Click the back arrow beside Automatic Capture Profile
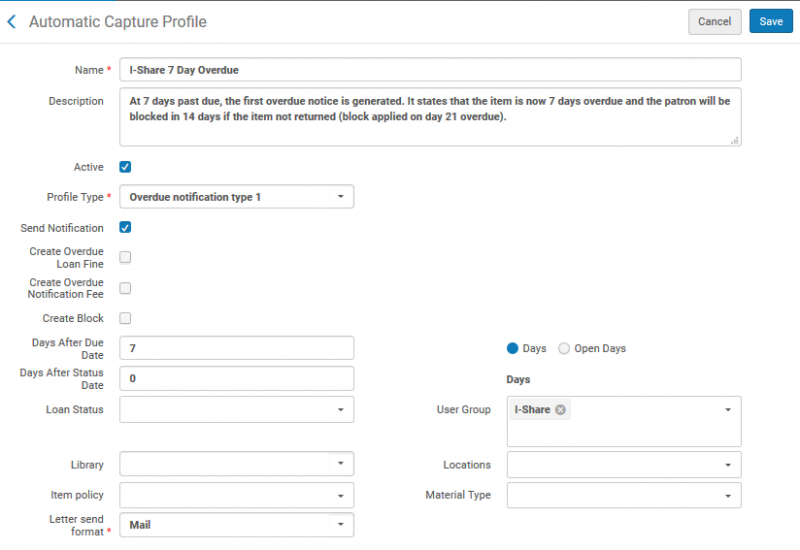800x550 pixels. point(12,21)
